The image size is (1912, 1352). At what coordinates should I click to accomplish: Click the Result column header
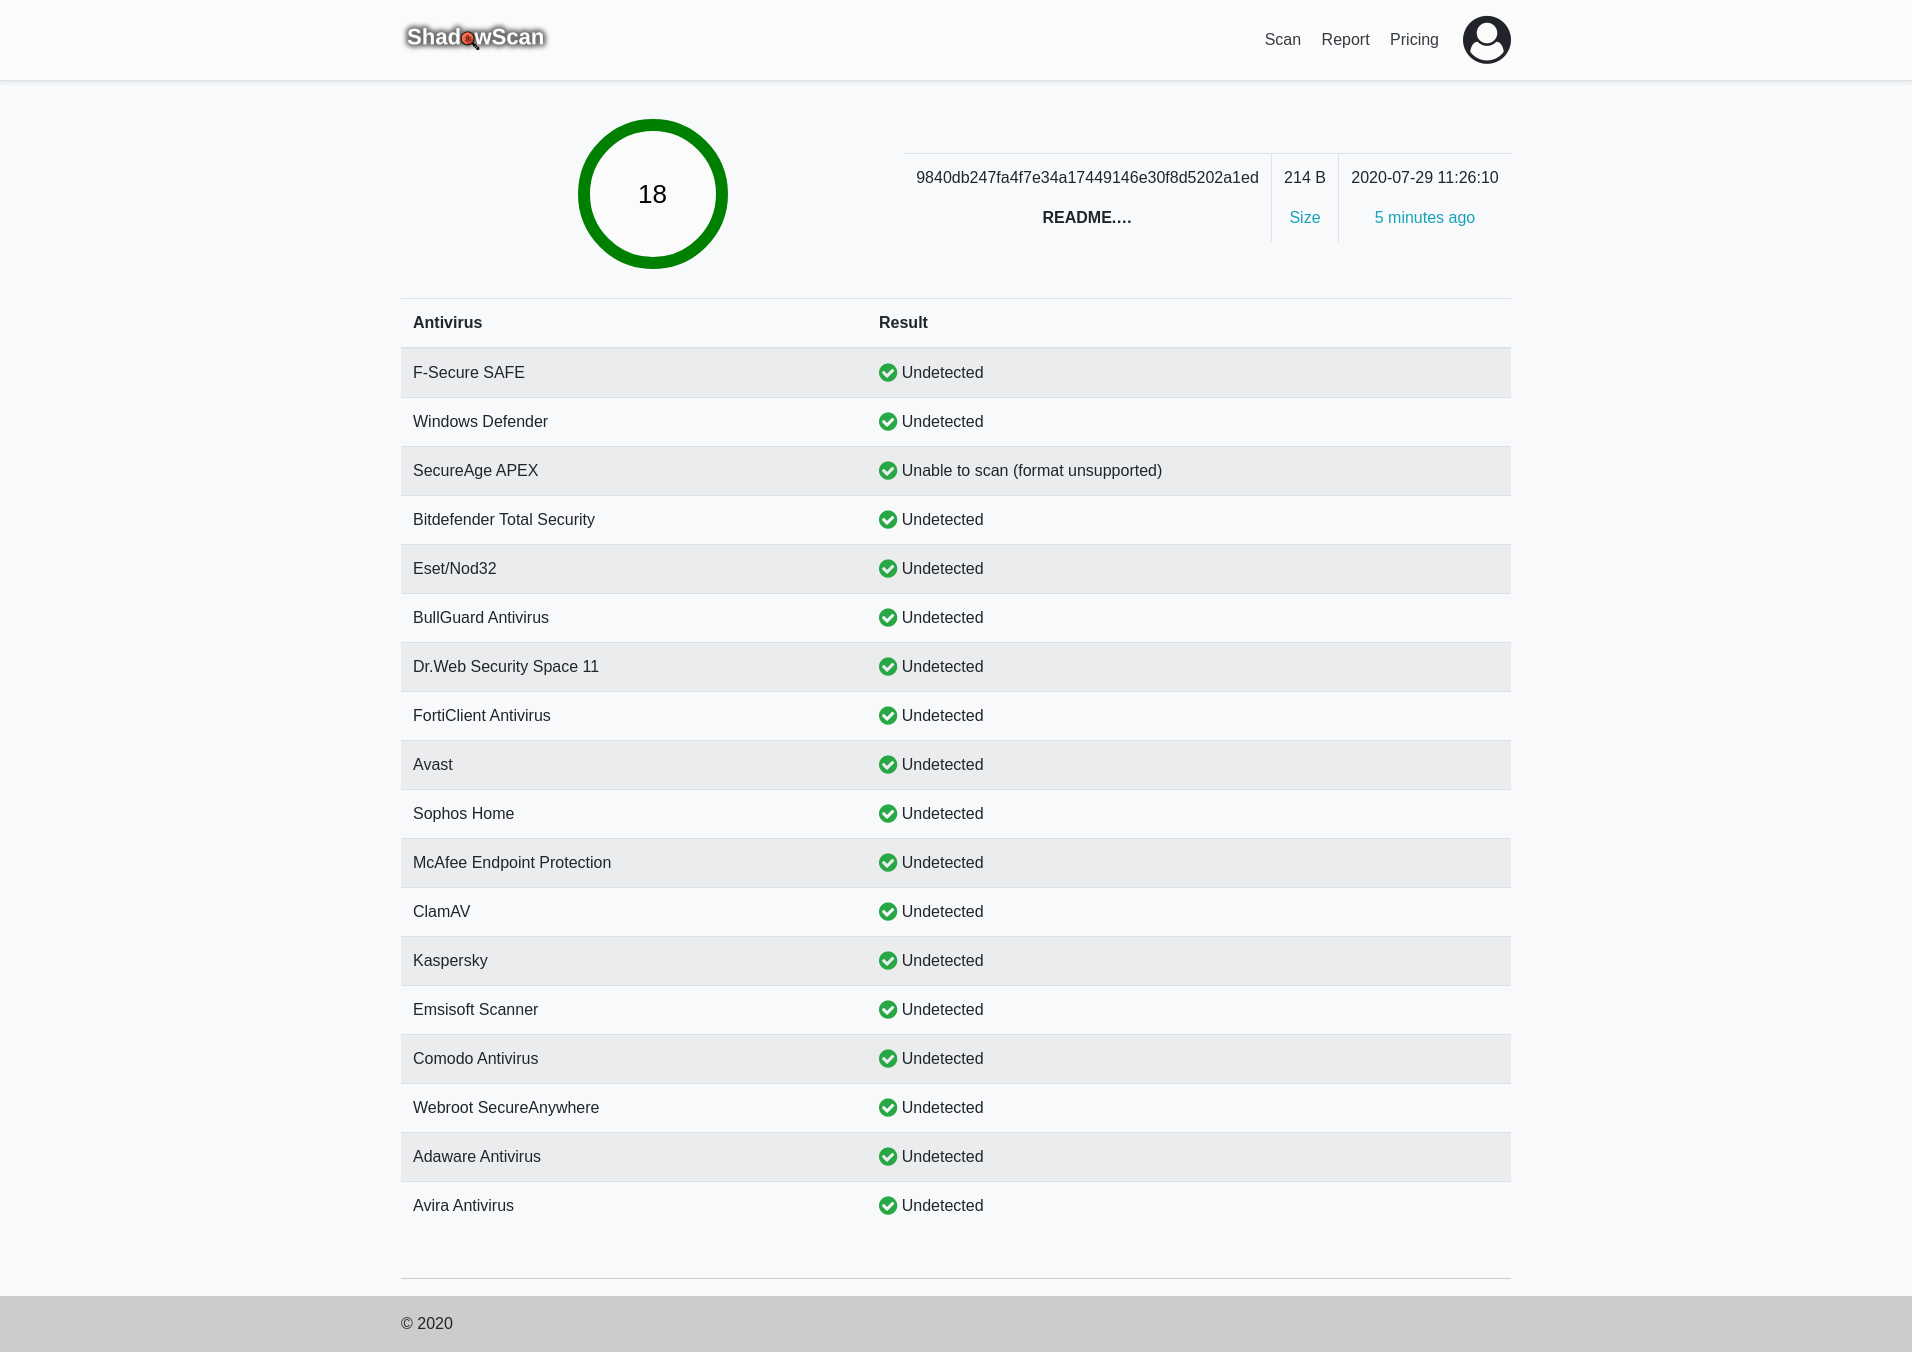[903, 323]
